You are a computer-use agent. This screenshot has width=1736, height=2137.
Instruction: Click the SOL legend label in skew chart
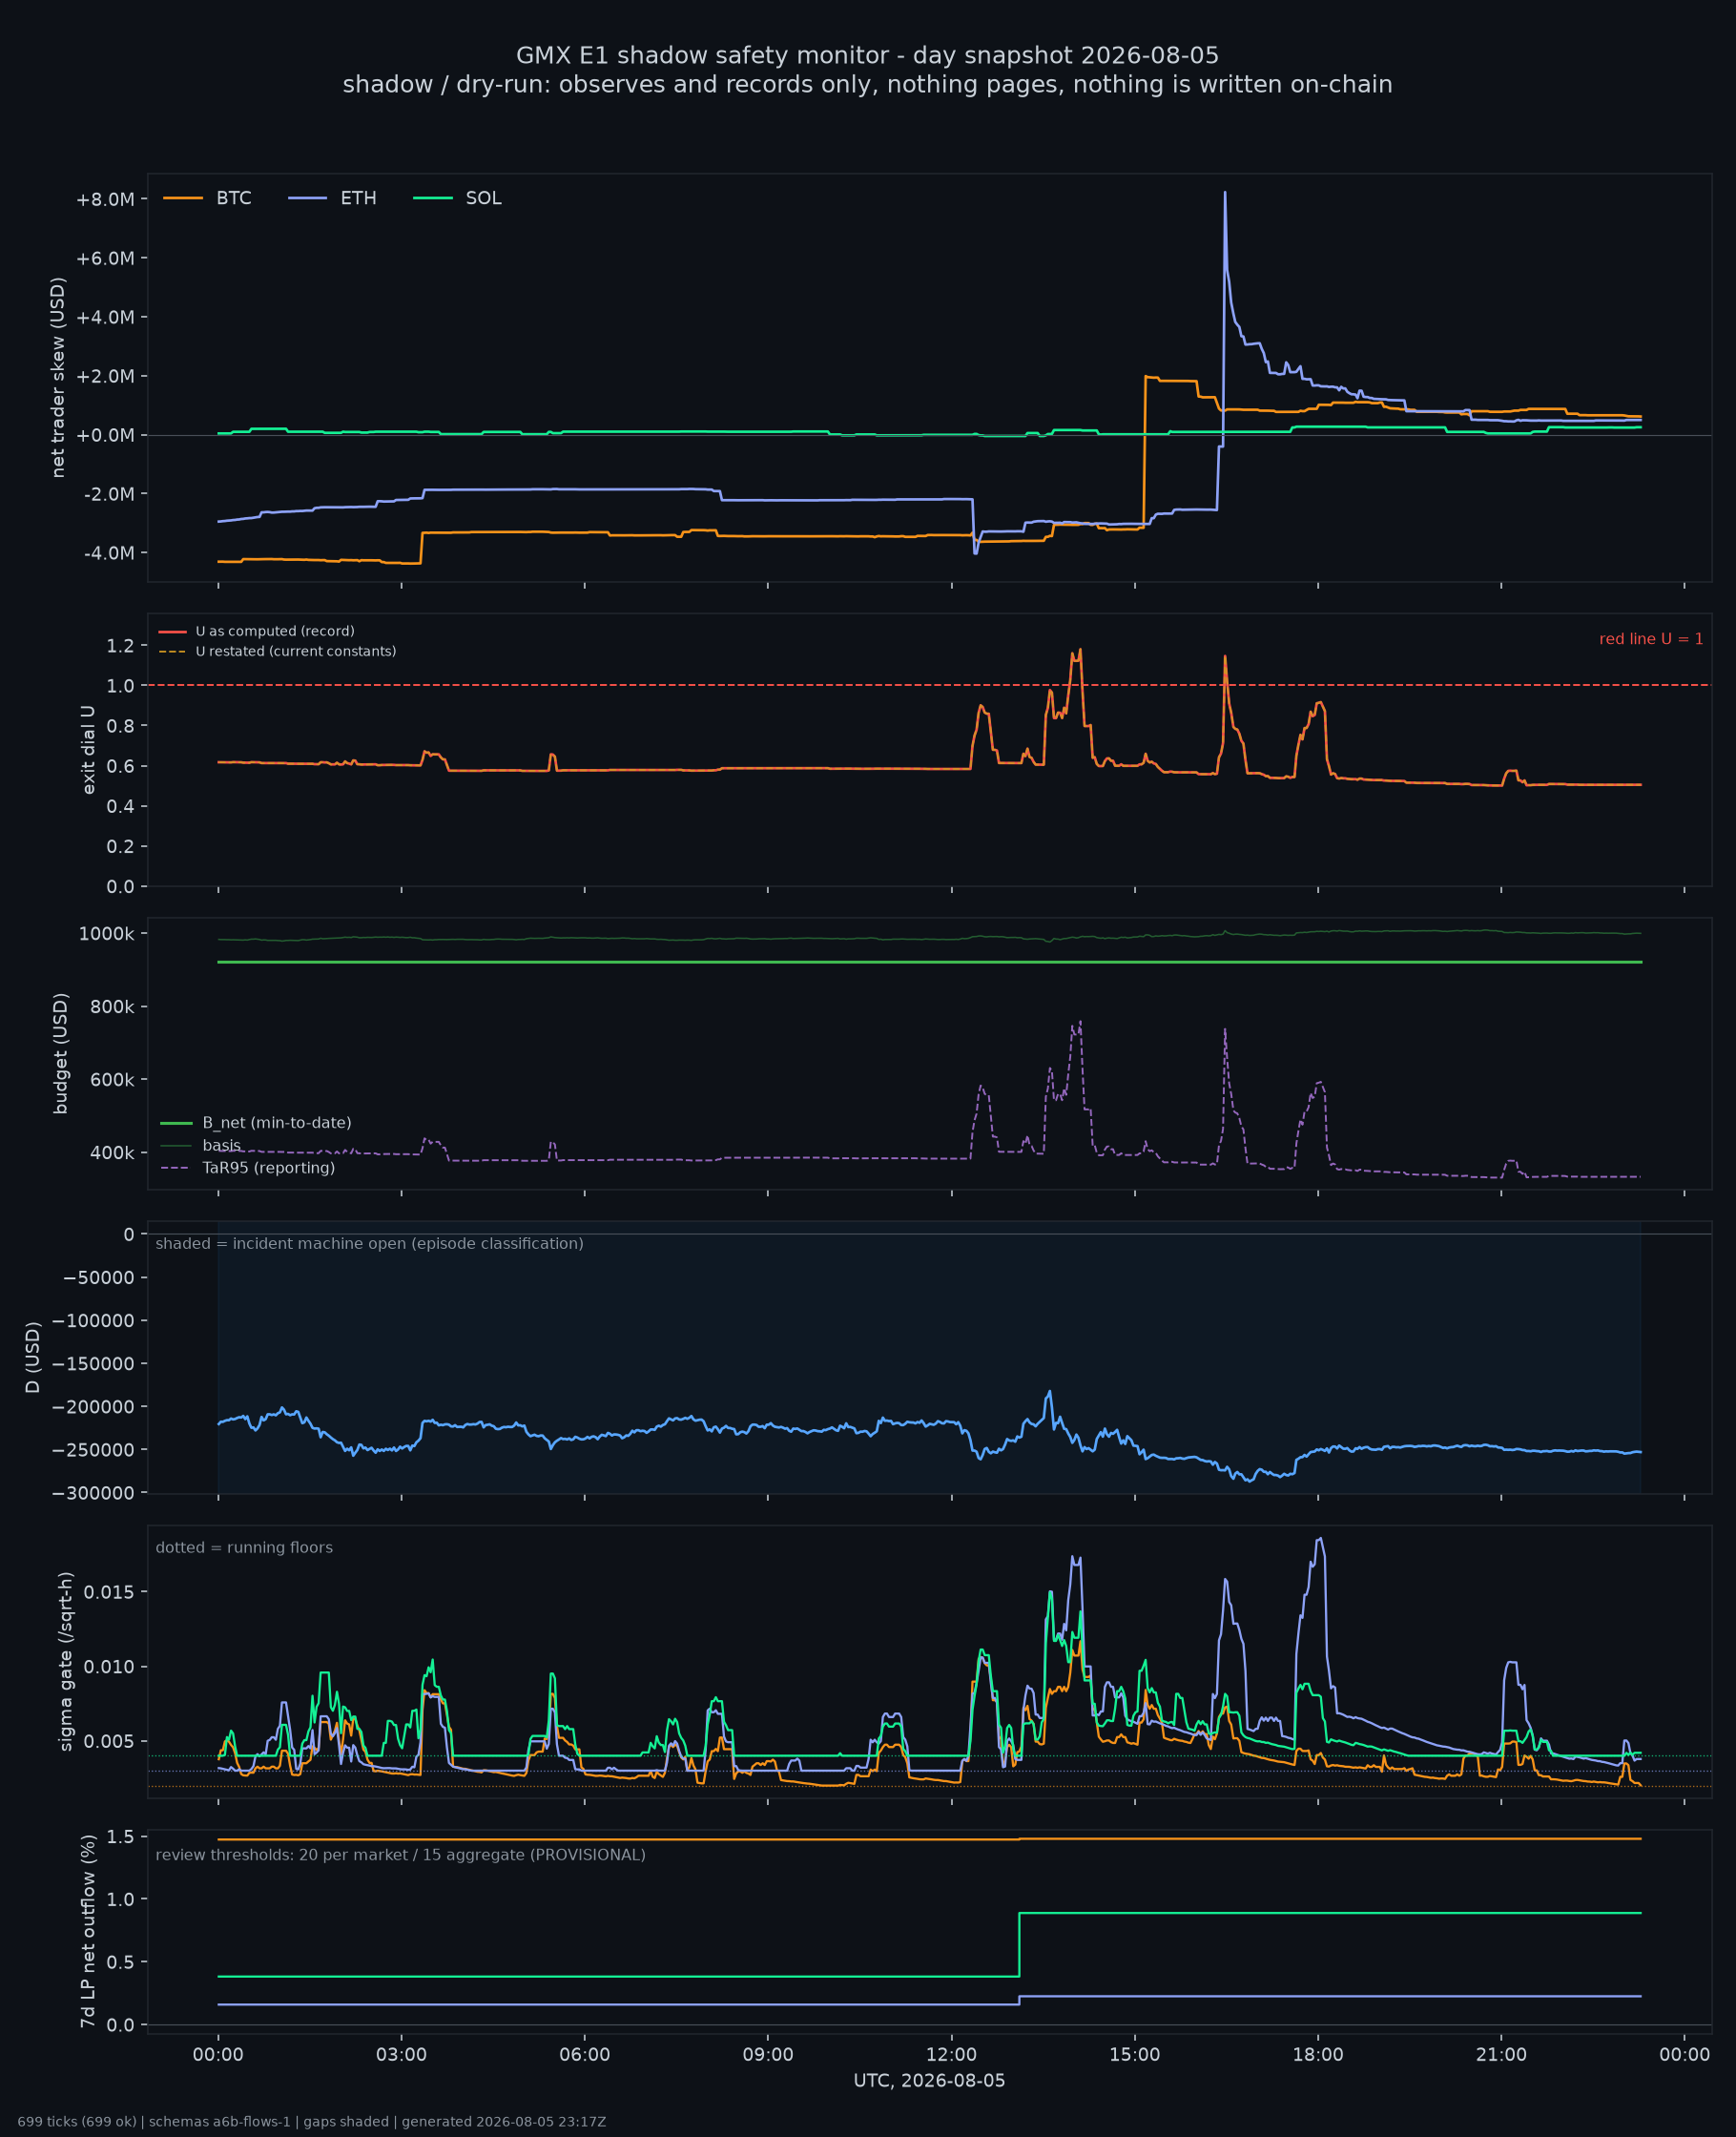coord(483,198)
